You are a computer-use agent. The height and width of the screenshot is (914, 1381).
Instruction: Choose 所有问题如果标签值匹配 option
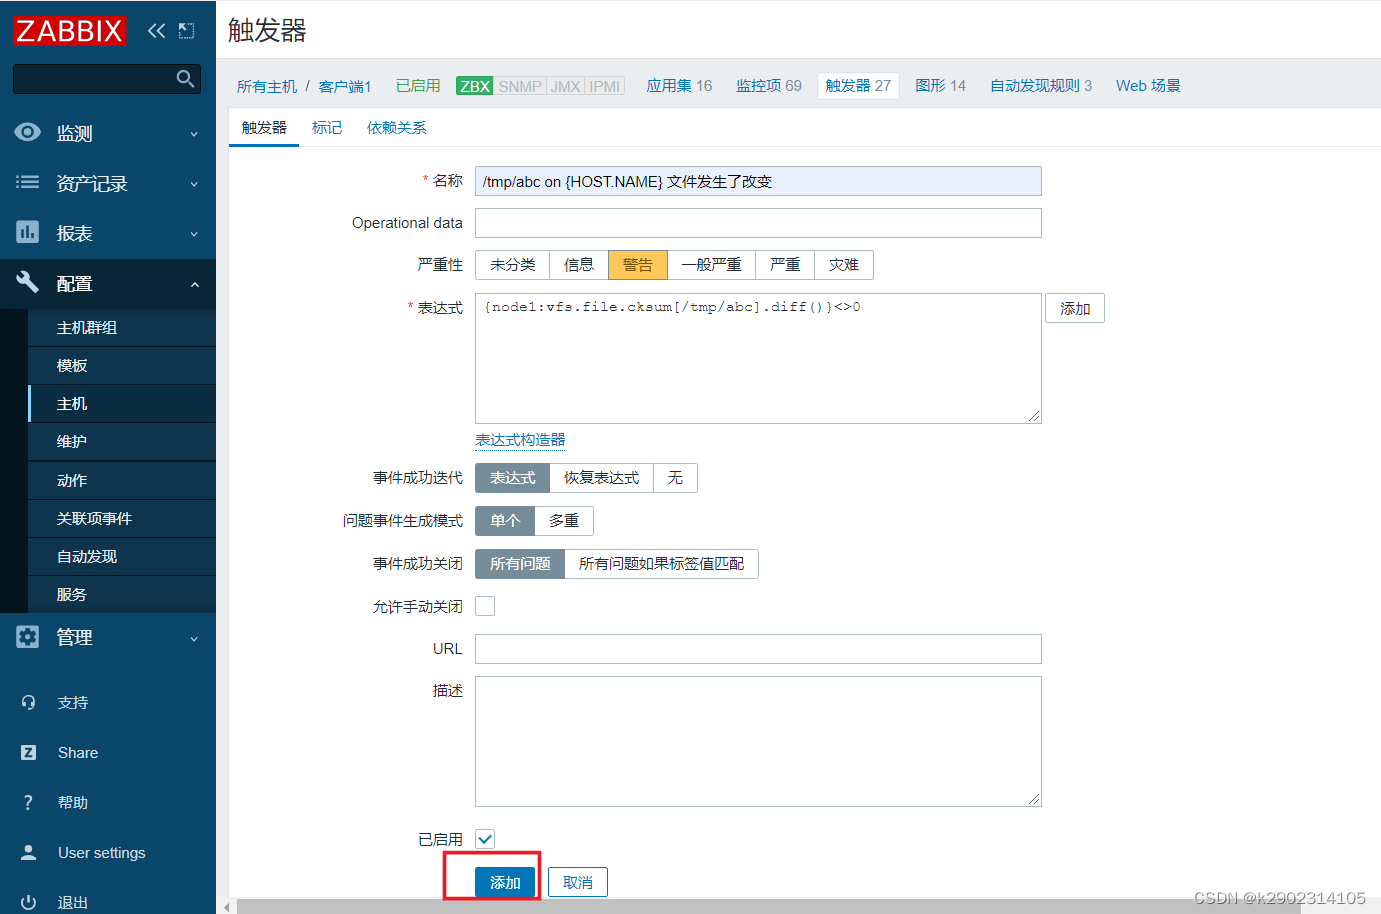click(x=661, y=564)
